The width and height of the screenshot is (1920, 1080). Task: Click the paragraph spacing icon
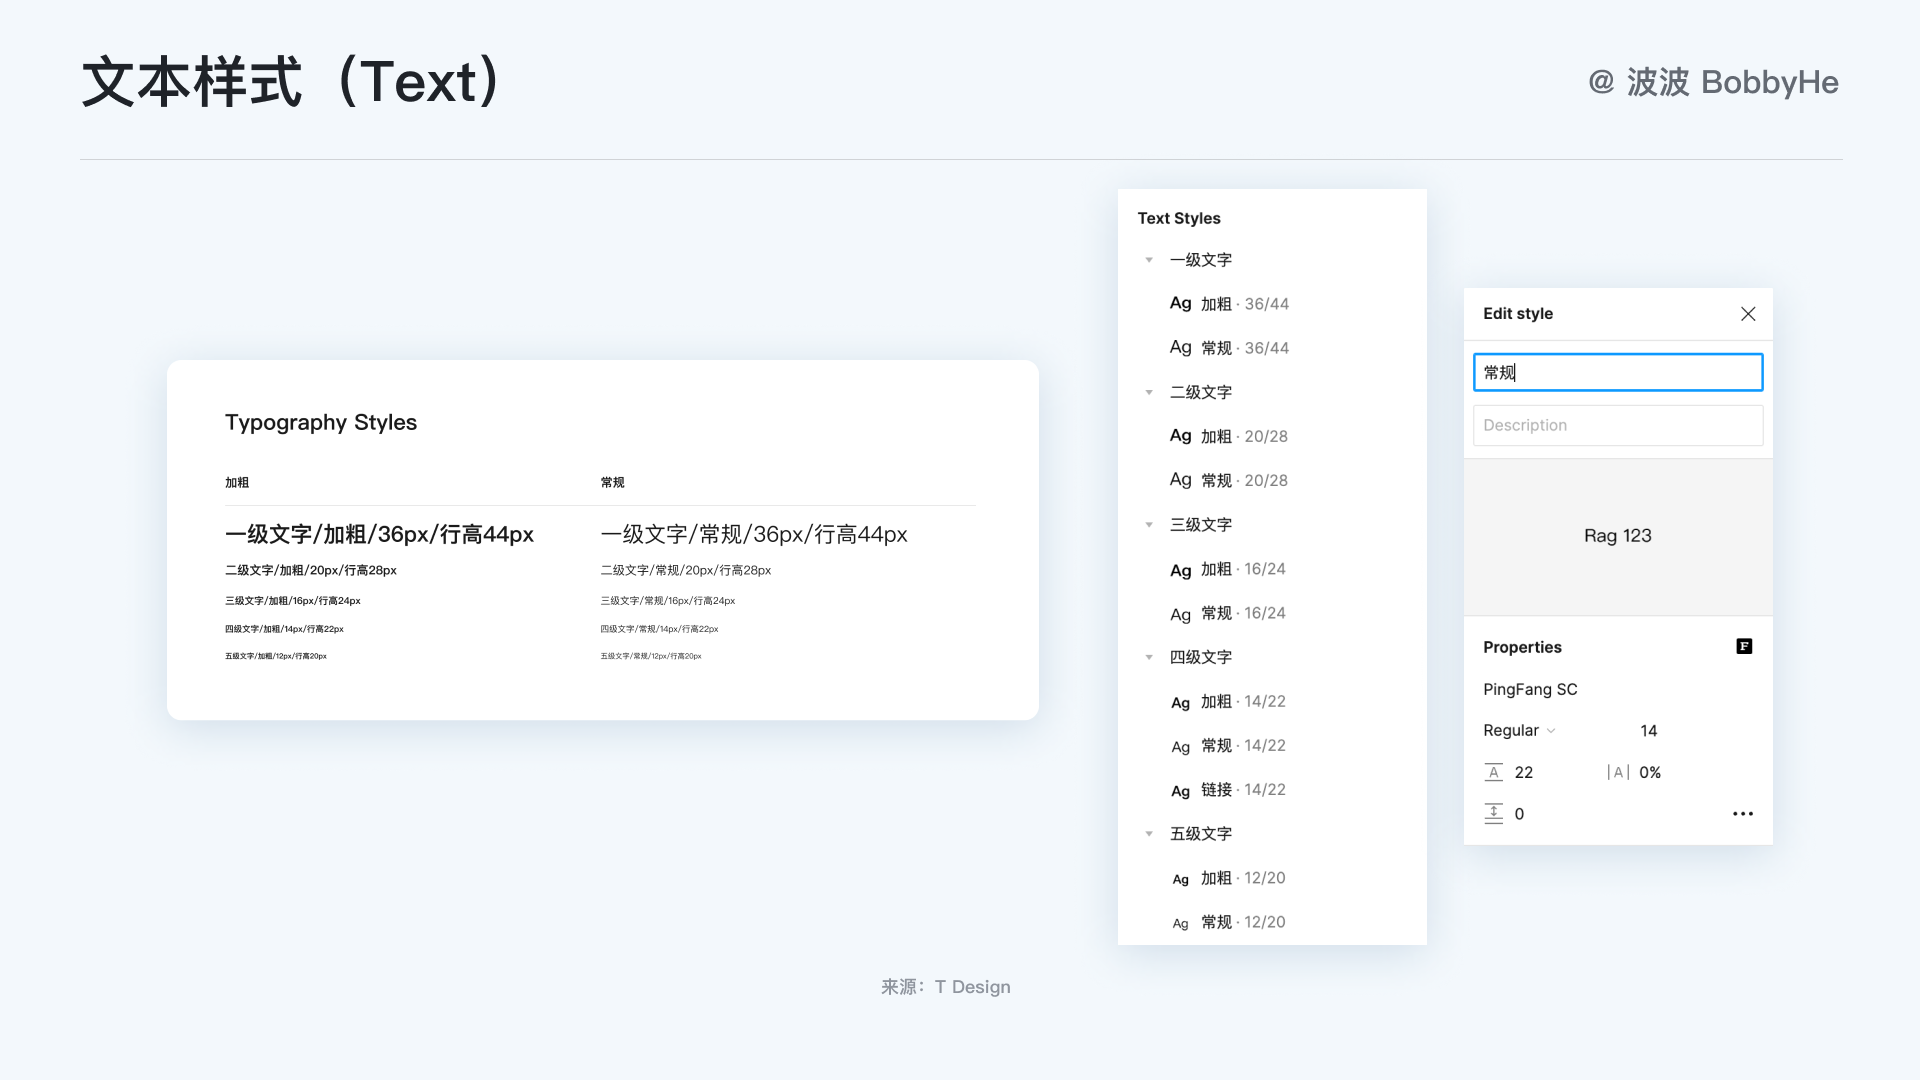click(x=1493, y=814)
